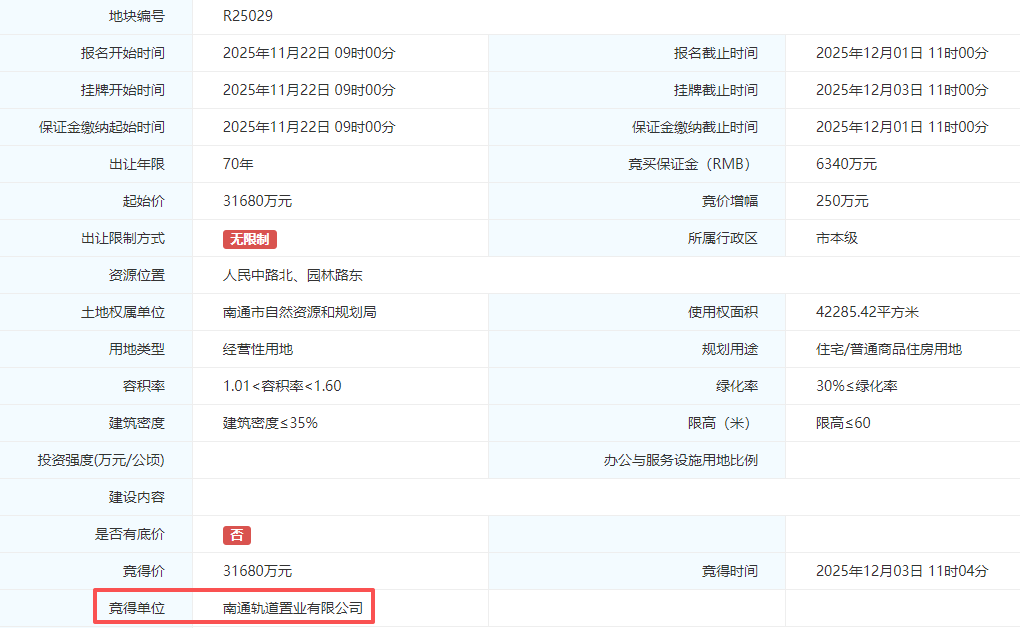Click the 南通市自然资源和规划局 ownership unit text
The height and width of the screenshot is (628, 1020).
click(x=299, y=312)
